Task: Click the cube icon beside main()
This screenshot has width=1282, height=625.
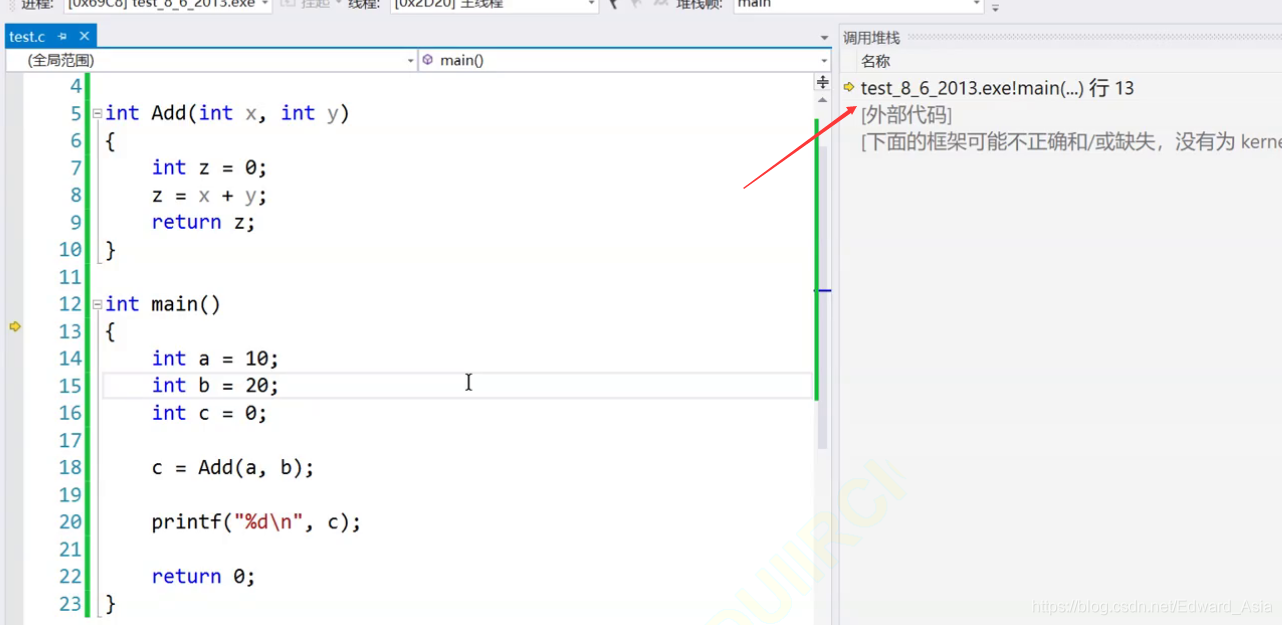Action: coord(428,61)
